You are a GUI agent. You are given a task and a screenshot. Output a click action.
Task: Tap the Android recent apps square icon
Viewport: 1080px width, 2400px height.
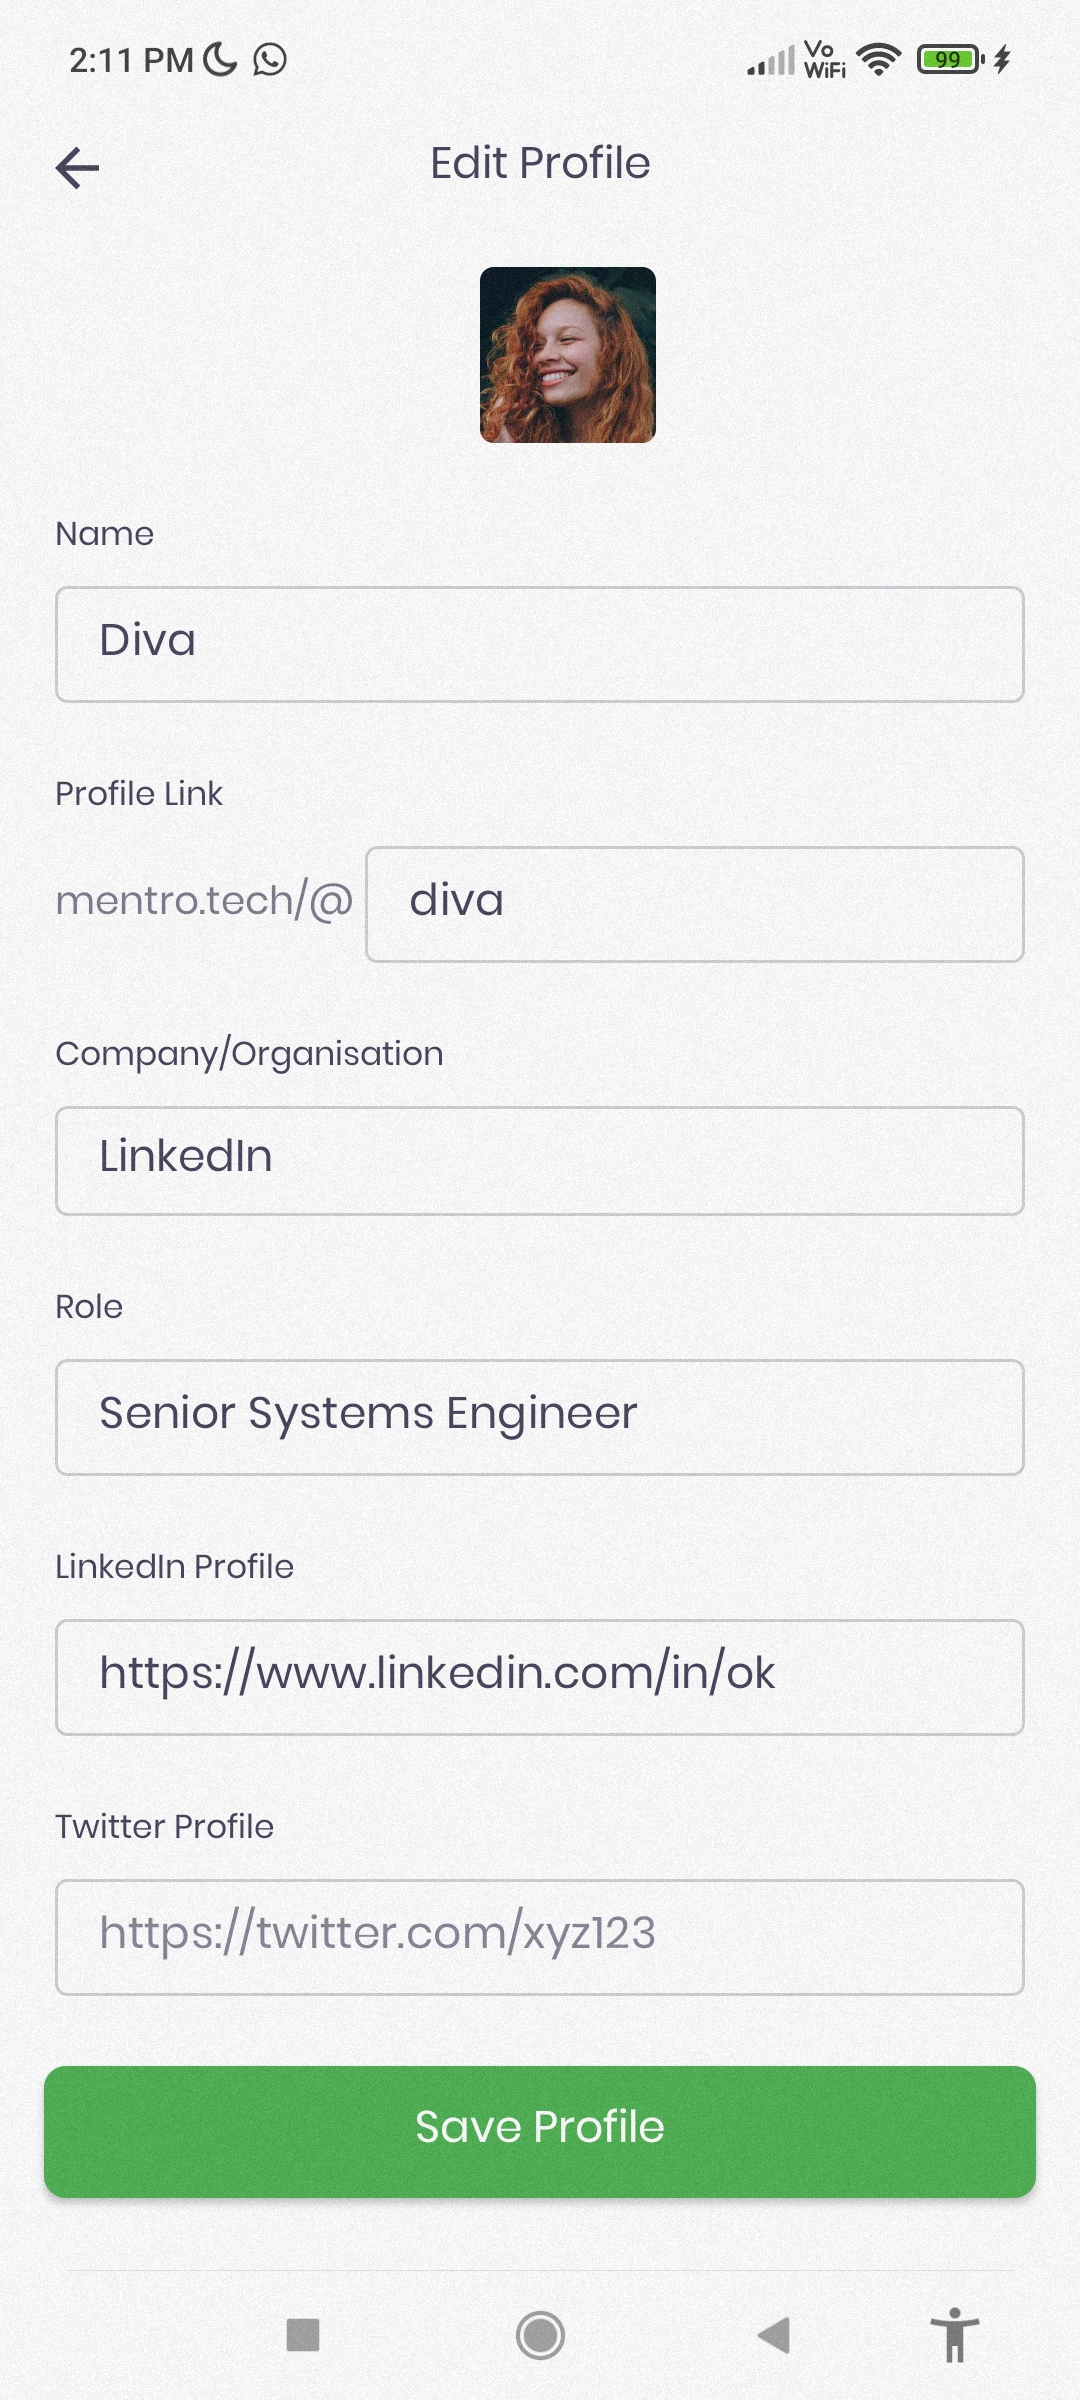pyautogui.click(x=303, y=2335)
